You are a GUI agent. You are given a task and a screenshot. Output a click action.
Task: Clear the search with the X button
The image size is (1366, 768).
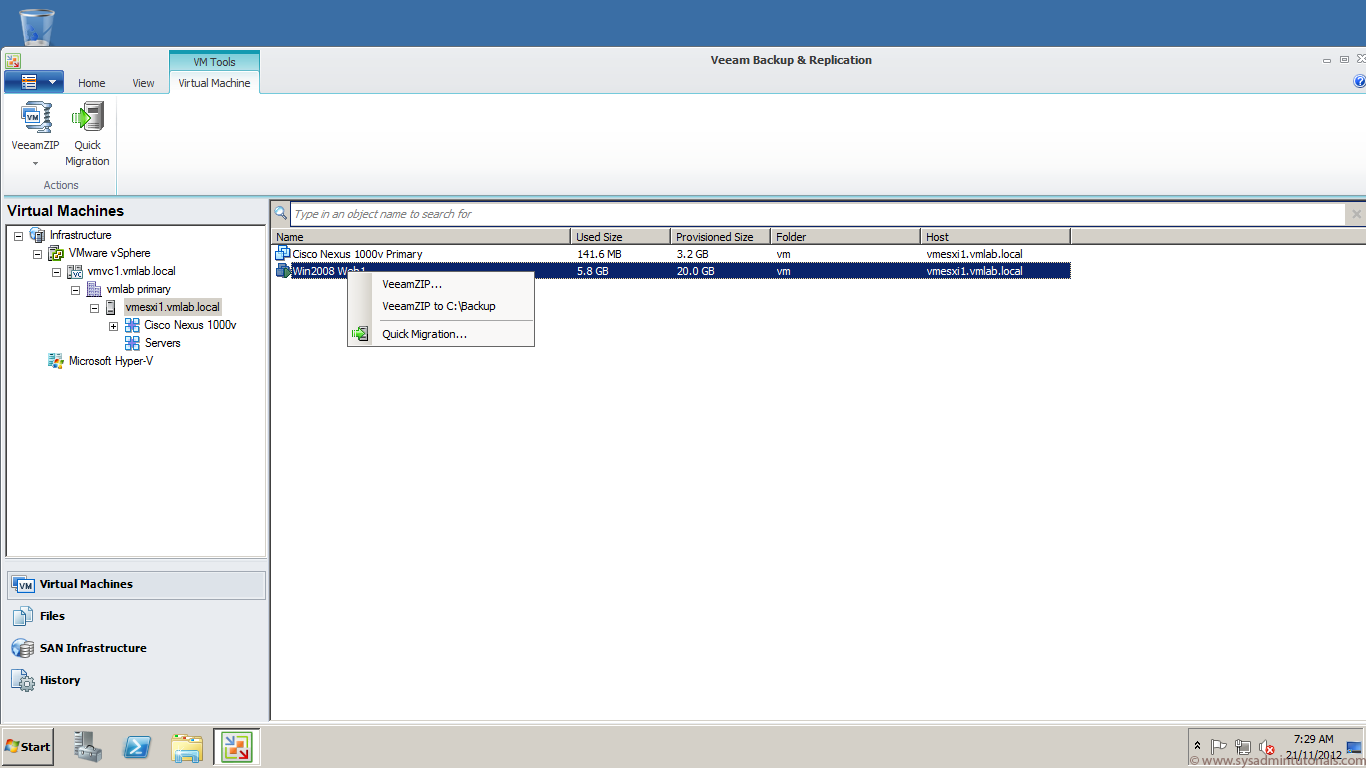click(1356, 214)
